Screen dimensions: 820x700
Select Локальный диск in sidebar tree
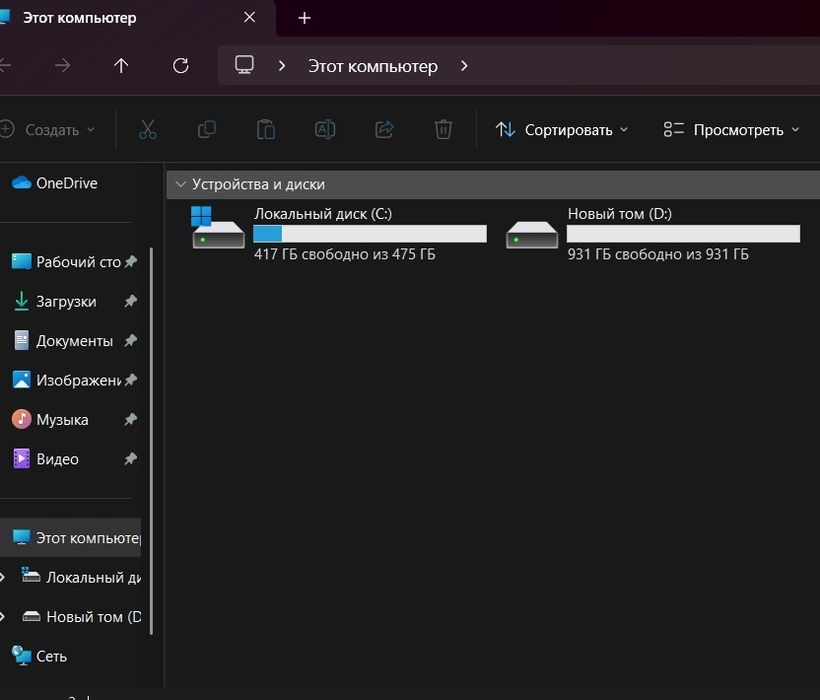point(81,577)
